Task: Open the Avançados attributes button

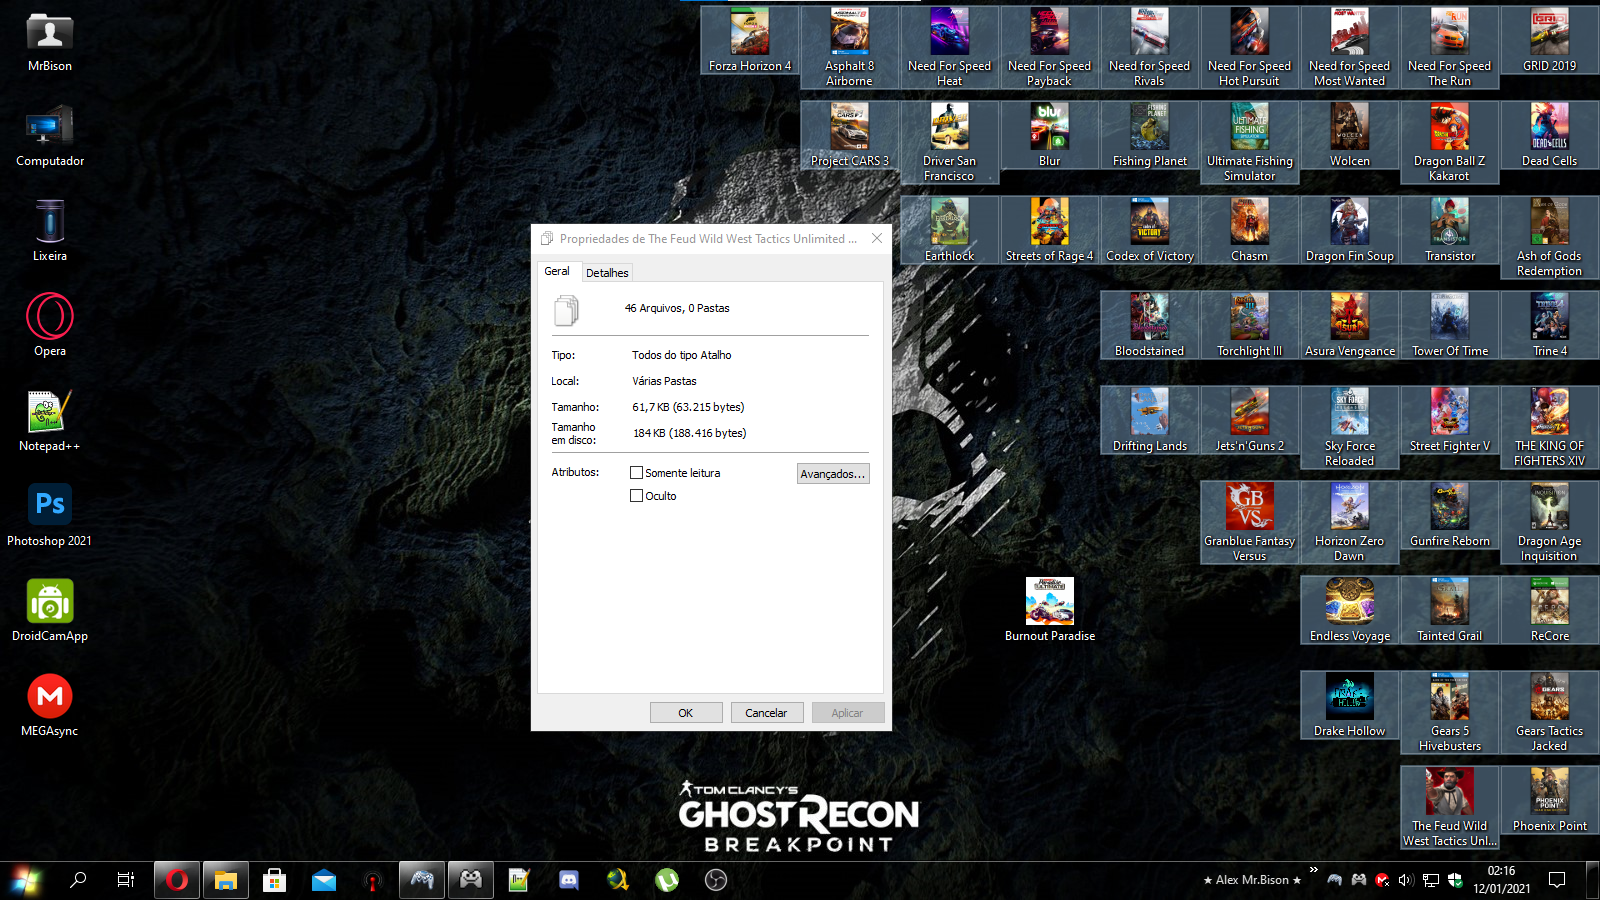Action: (833, 474)
